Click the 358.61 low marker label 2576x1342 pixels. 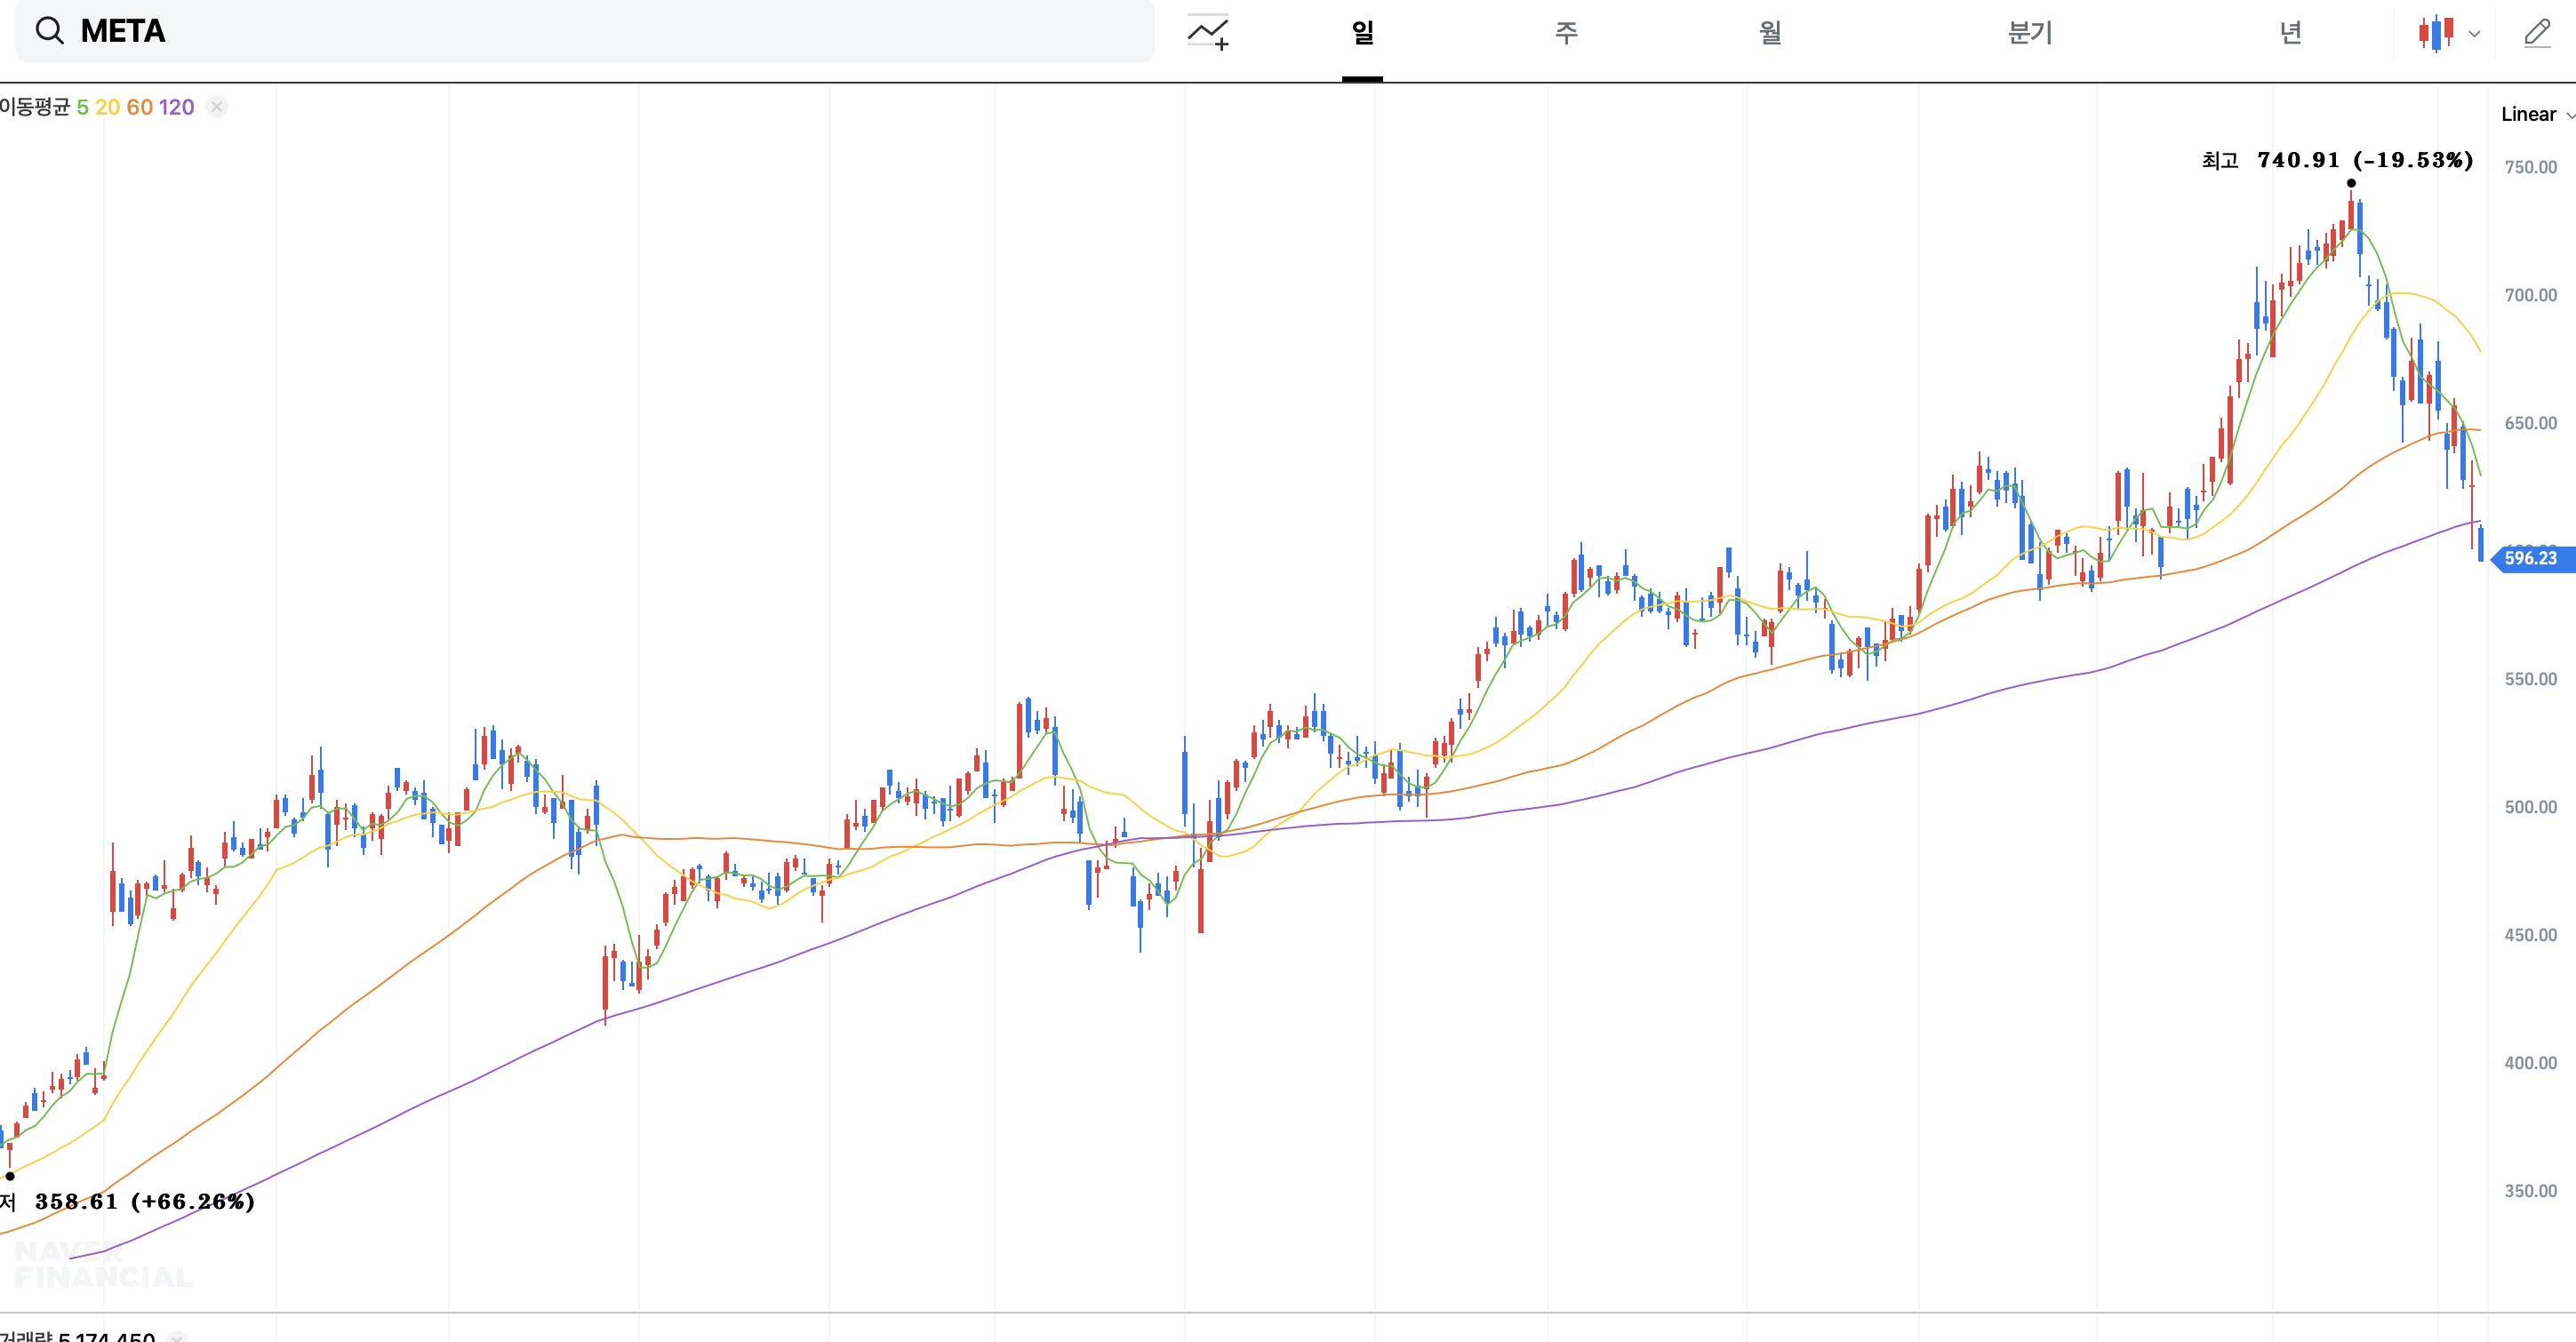point(128,1201)
